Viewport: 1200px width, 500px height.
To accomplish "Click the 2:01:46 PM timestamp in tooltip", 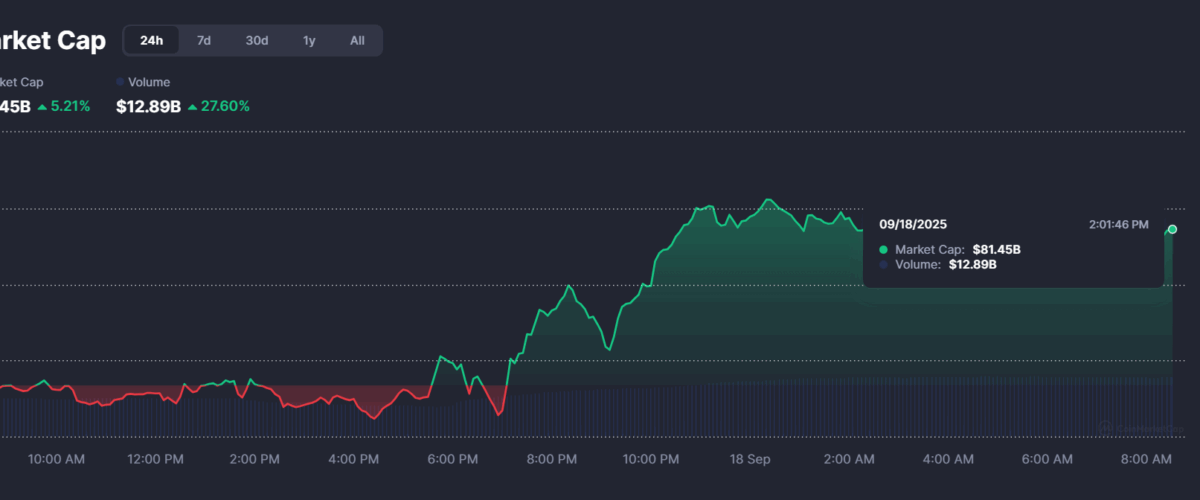I will (x=1118, y=225).
